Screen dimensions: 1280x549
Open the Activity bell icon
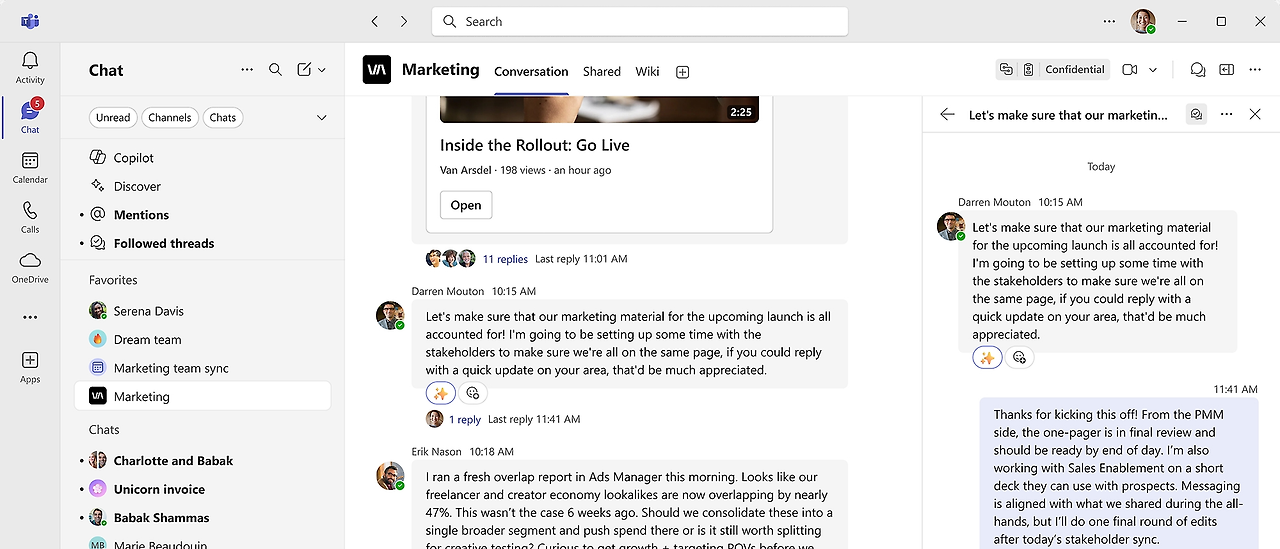[30, 67]
